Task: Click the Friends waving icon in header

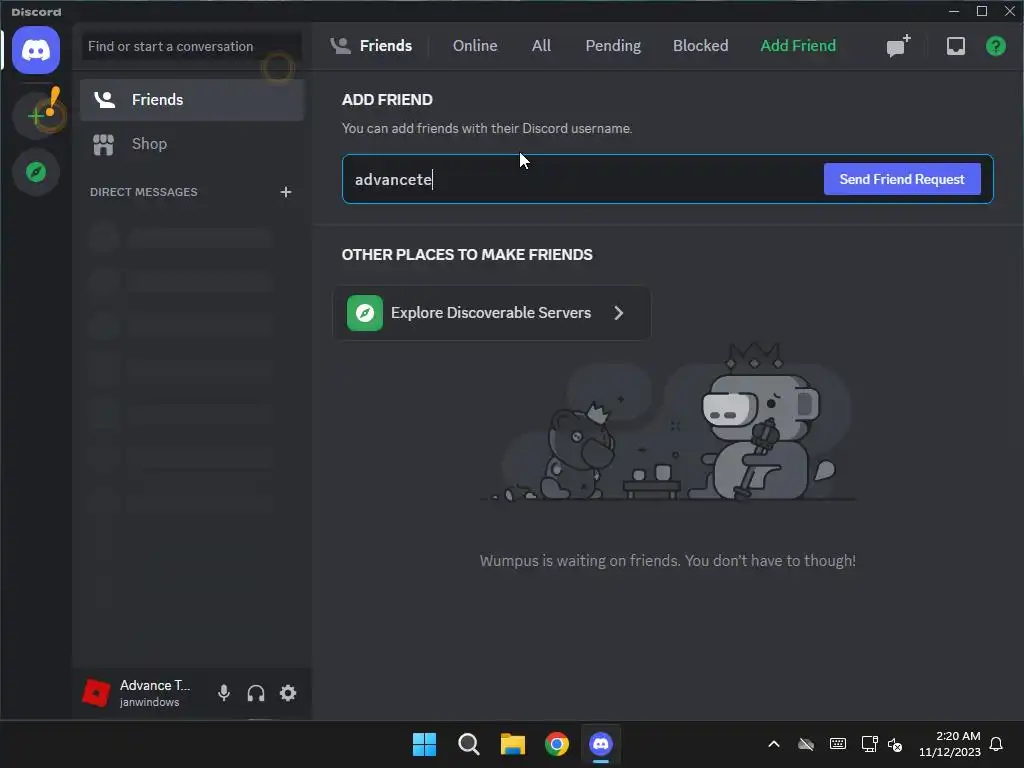Action: pos(340,46)
